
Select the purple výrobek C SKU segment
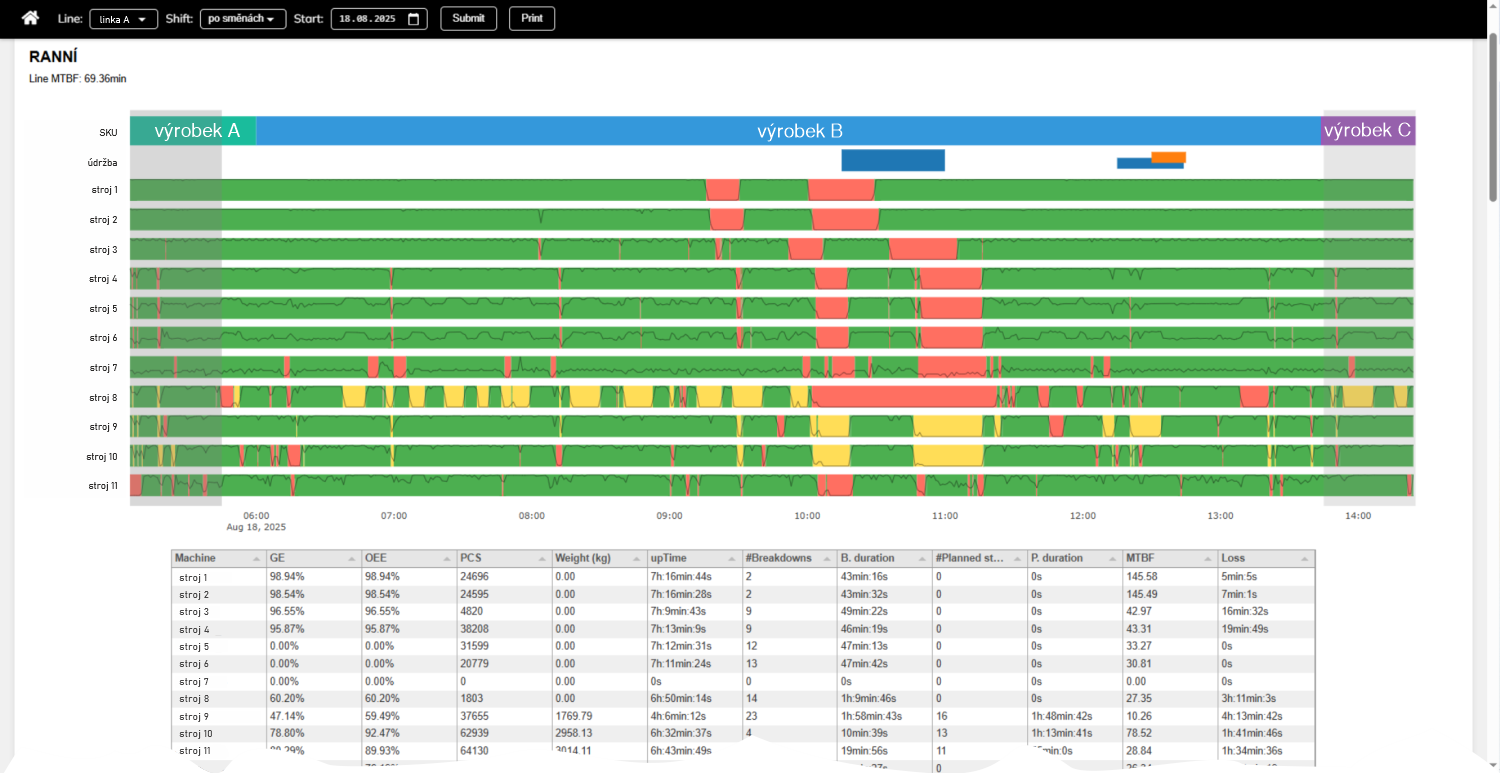(x=1368, y=131)
